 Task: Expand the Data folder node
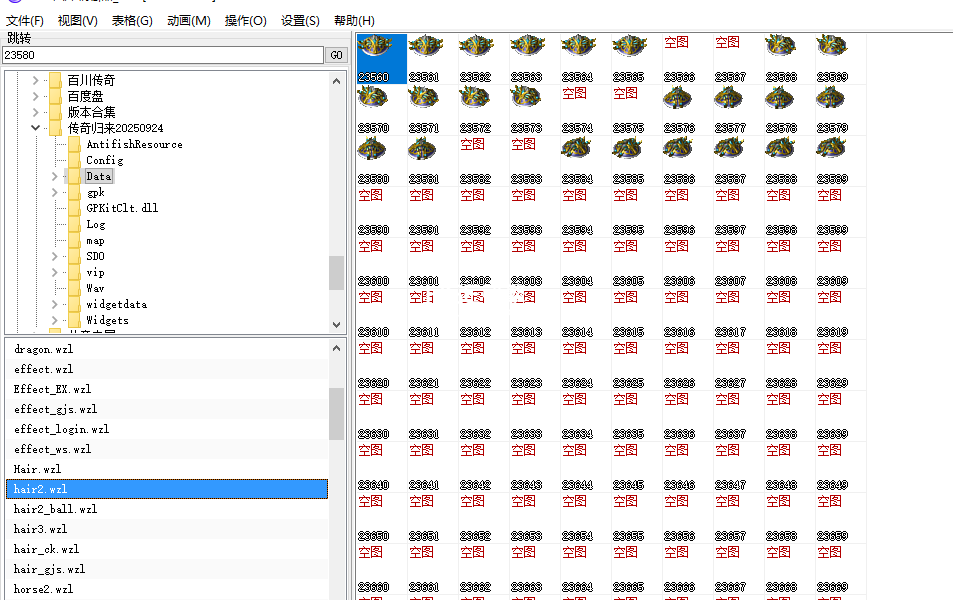tap(55, 176)
